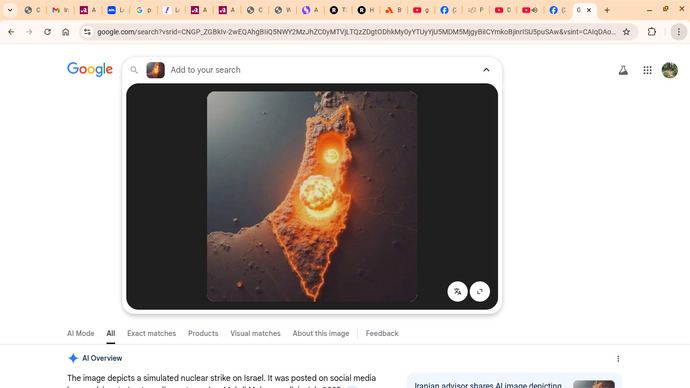The image size is (690, 388).
Task: Collapse the image preview with chevron
Action: click(x=486, y=70)
